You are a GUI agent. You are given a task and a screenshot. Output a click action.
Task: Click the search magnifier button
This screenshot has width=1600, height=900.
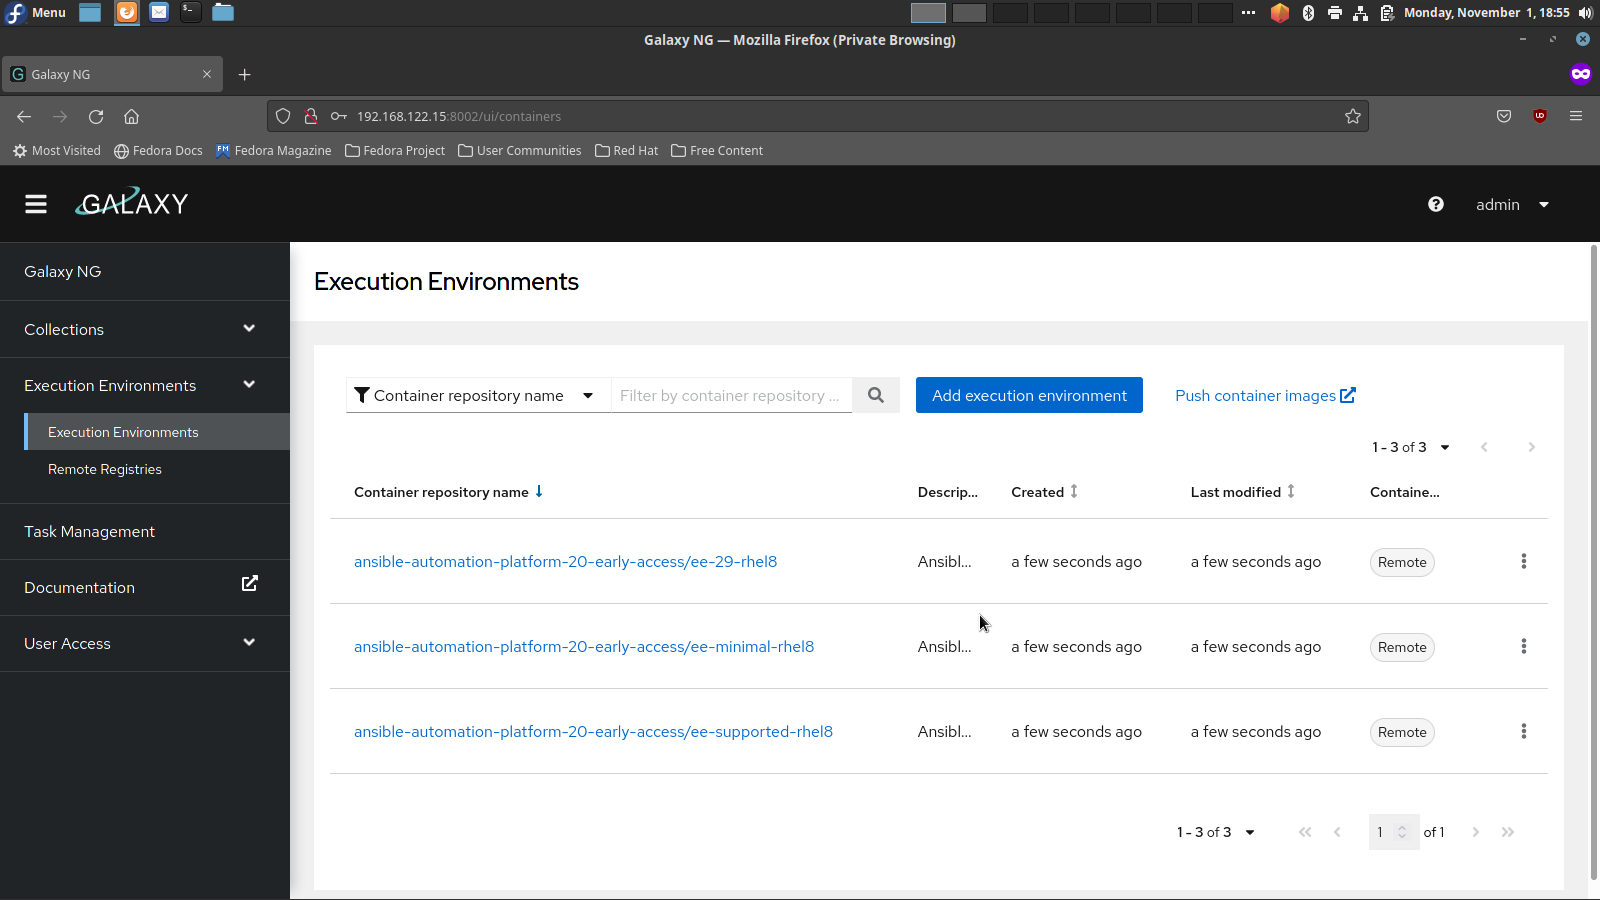pos(876,395)
